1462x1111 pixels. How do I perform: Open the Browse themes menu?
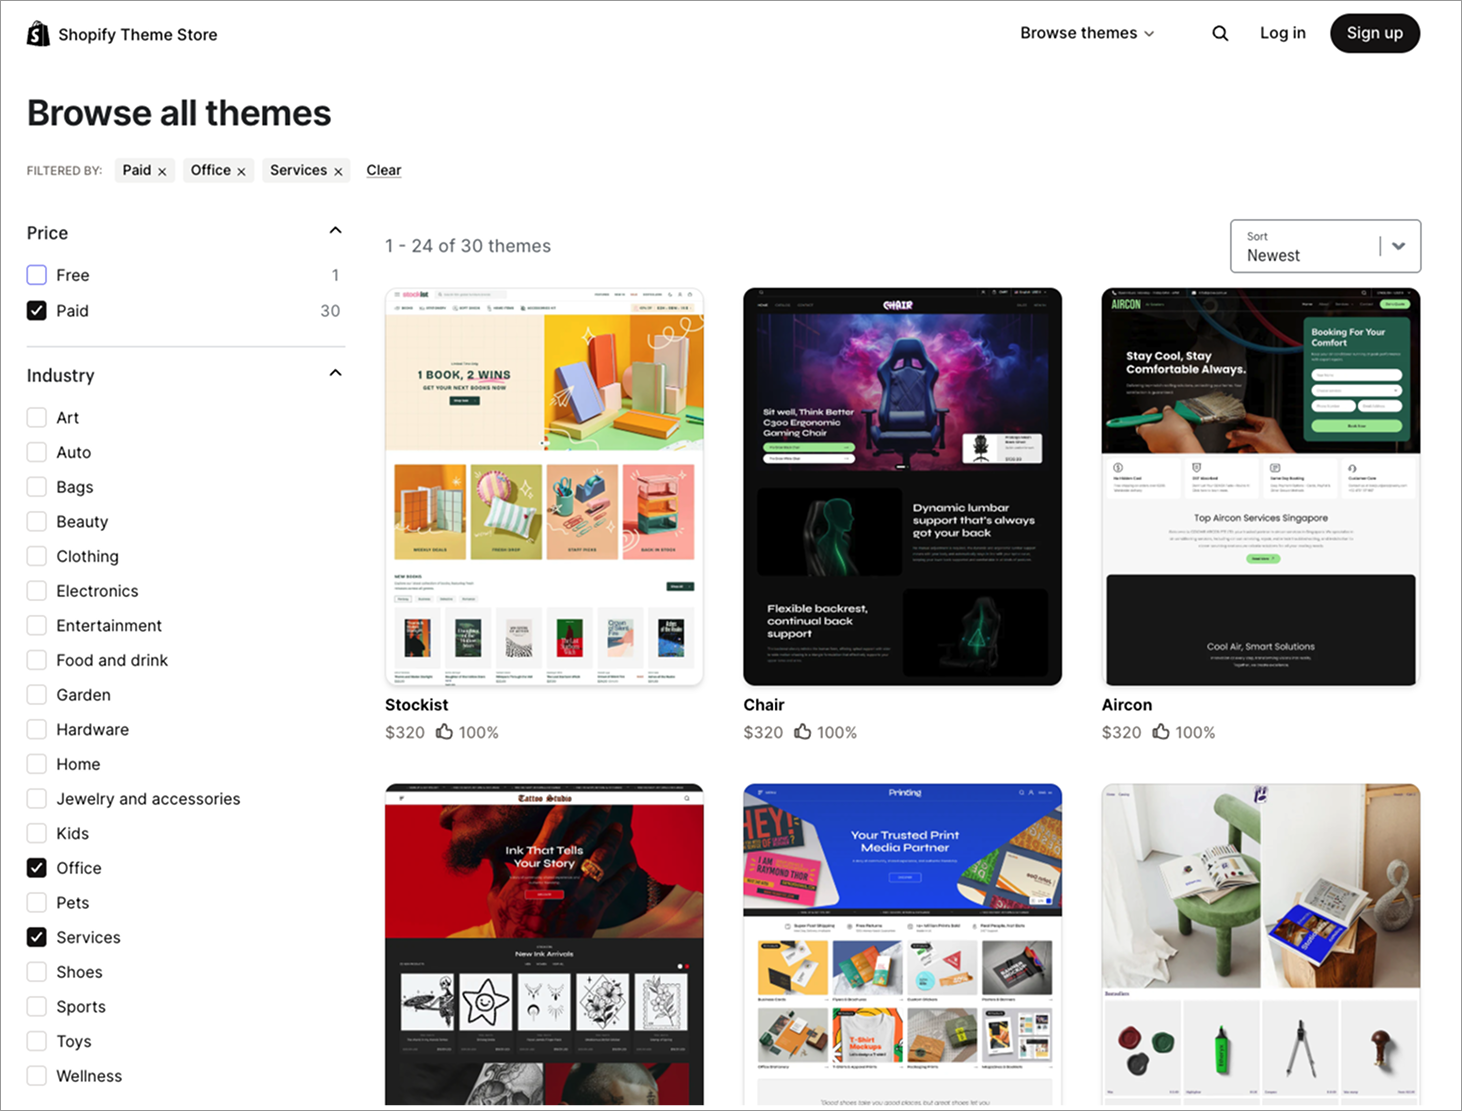point(1086,32)
